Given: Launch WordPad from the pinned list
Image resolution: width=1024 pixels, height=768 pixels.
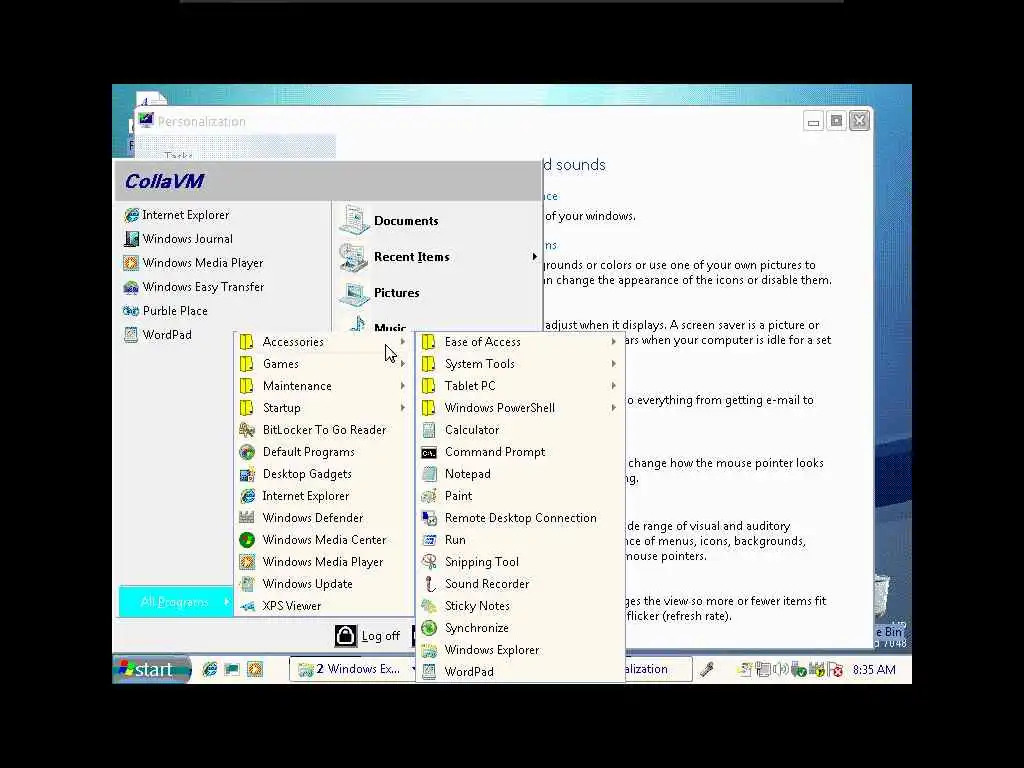Looking at the screenshot, I should tap(157, 335).
